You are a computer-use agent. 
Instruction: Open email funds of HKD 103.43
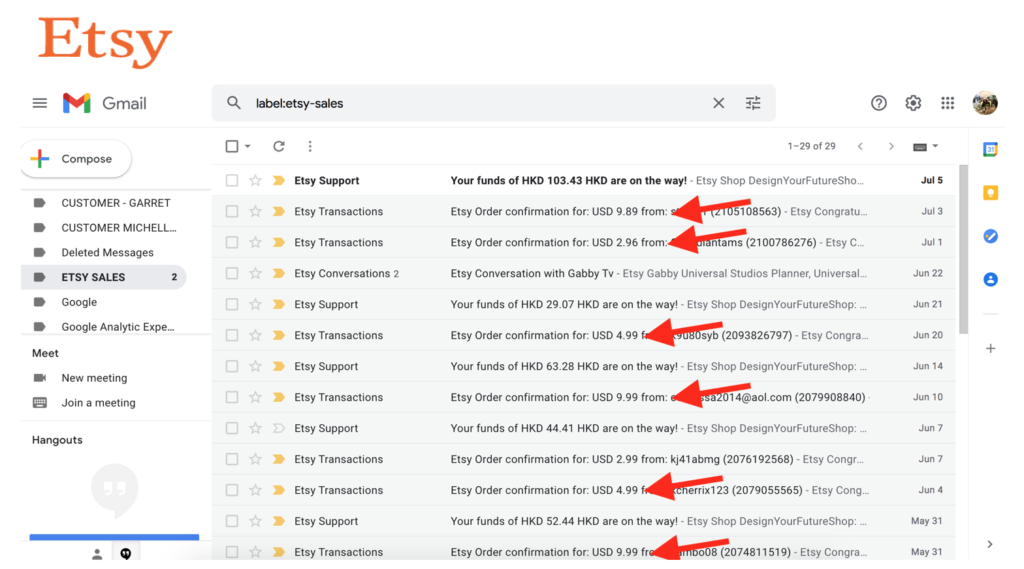(584, 180)
